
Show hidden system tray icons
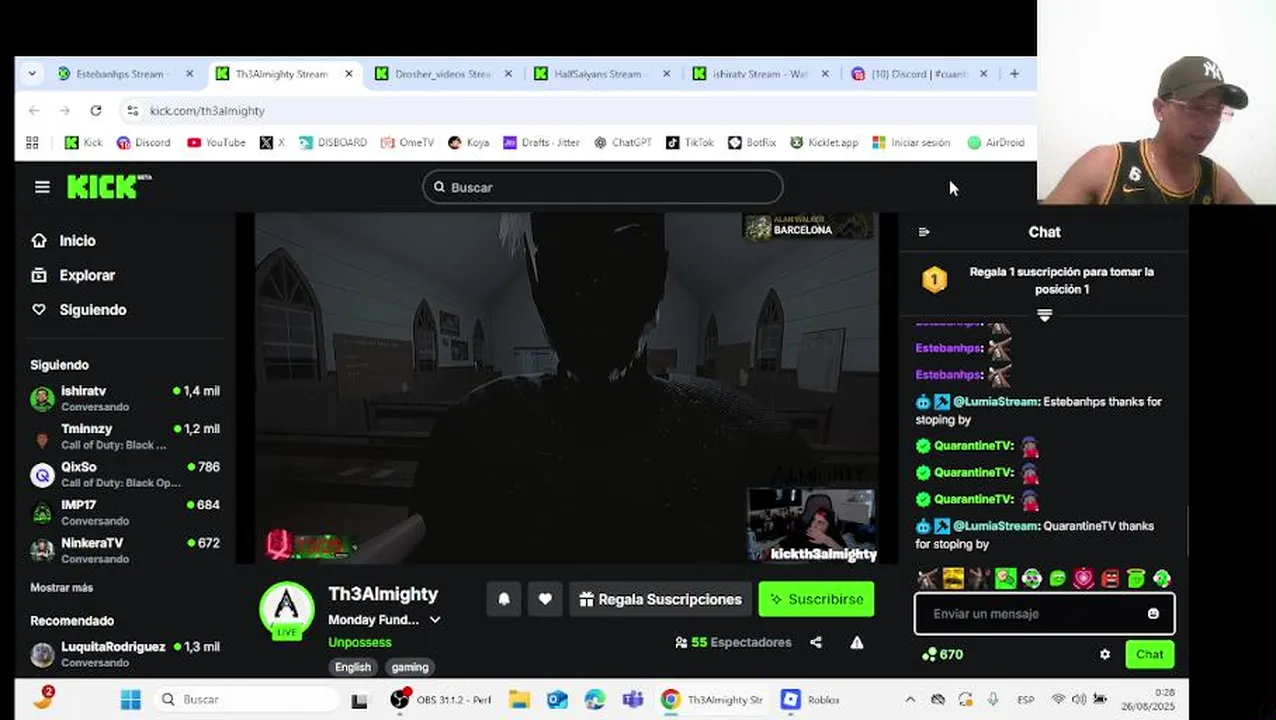(x=910, y=700)
